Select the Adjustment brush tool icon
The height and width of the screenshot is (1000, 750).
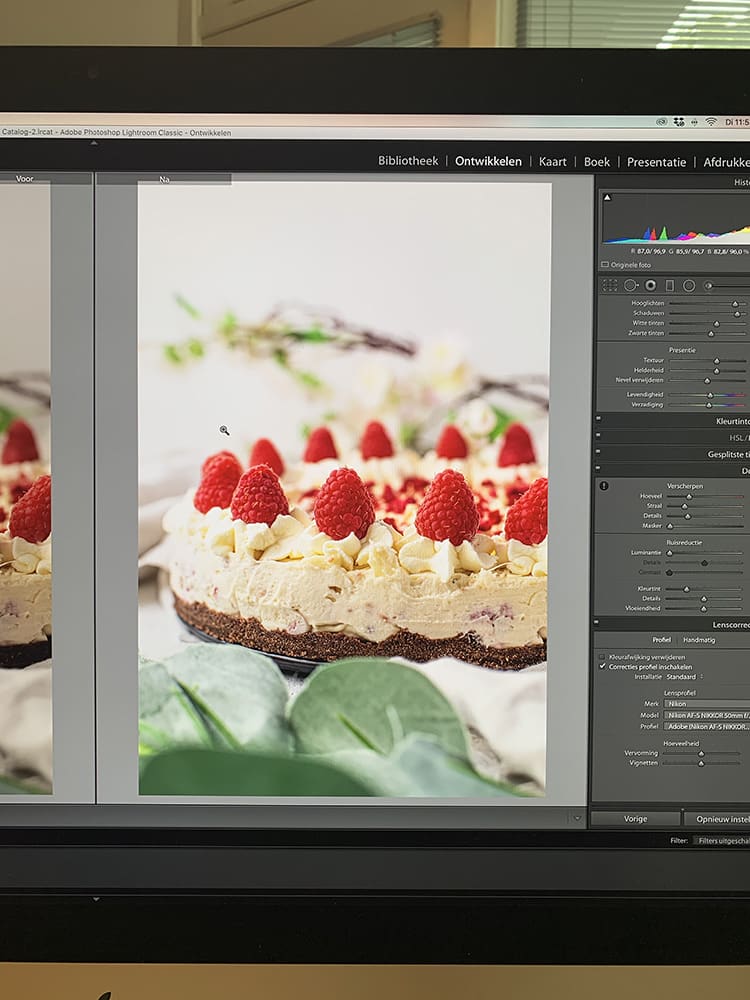coord(708,285)
